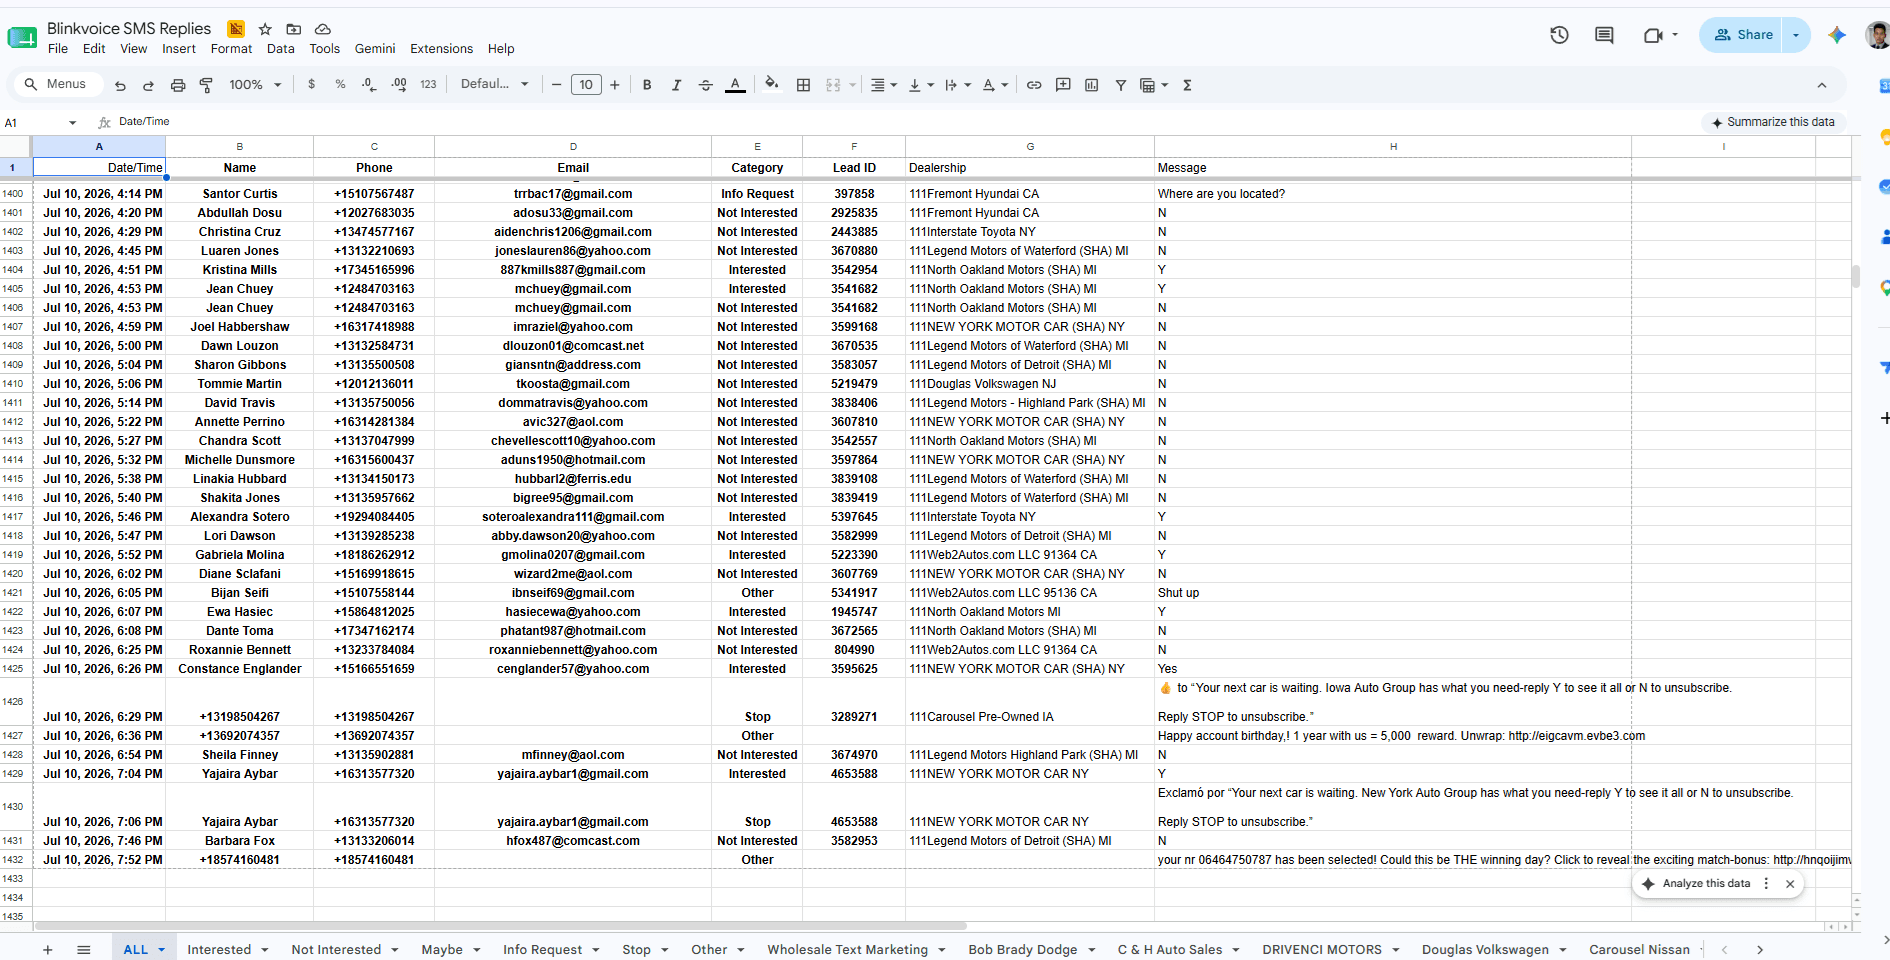Click the Insert link icon
The width and height of the screenshot is (1890, 960).
tap(1034, 85)
